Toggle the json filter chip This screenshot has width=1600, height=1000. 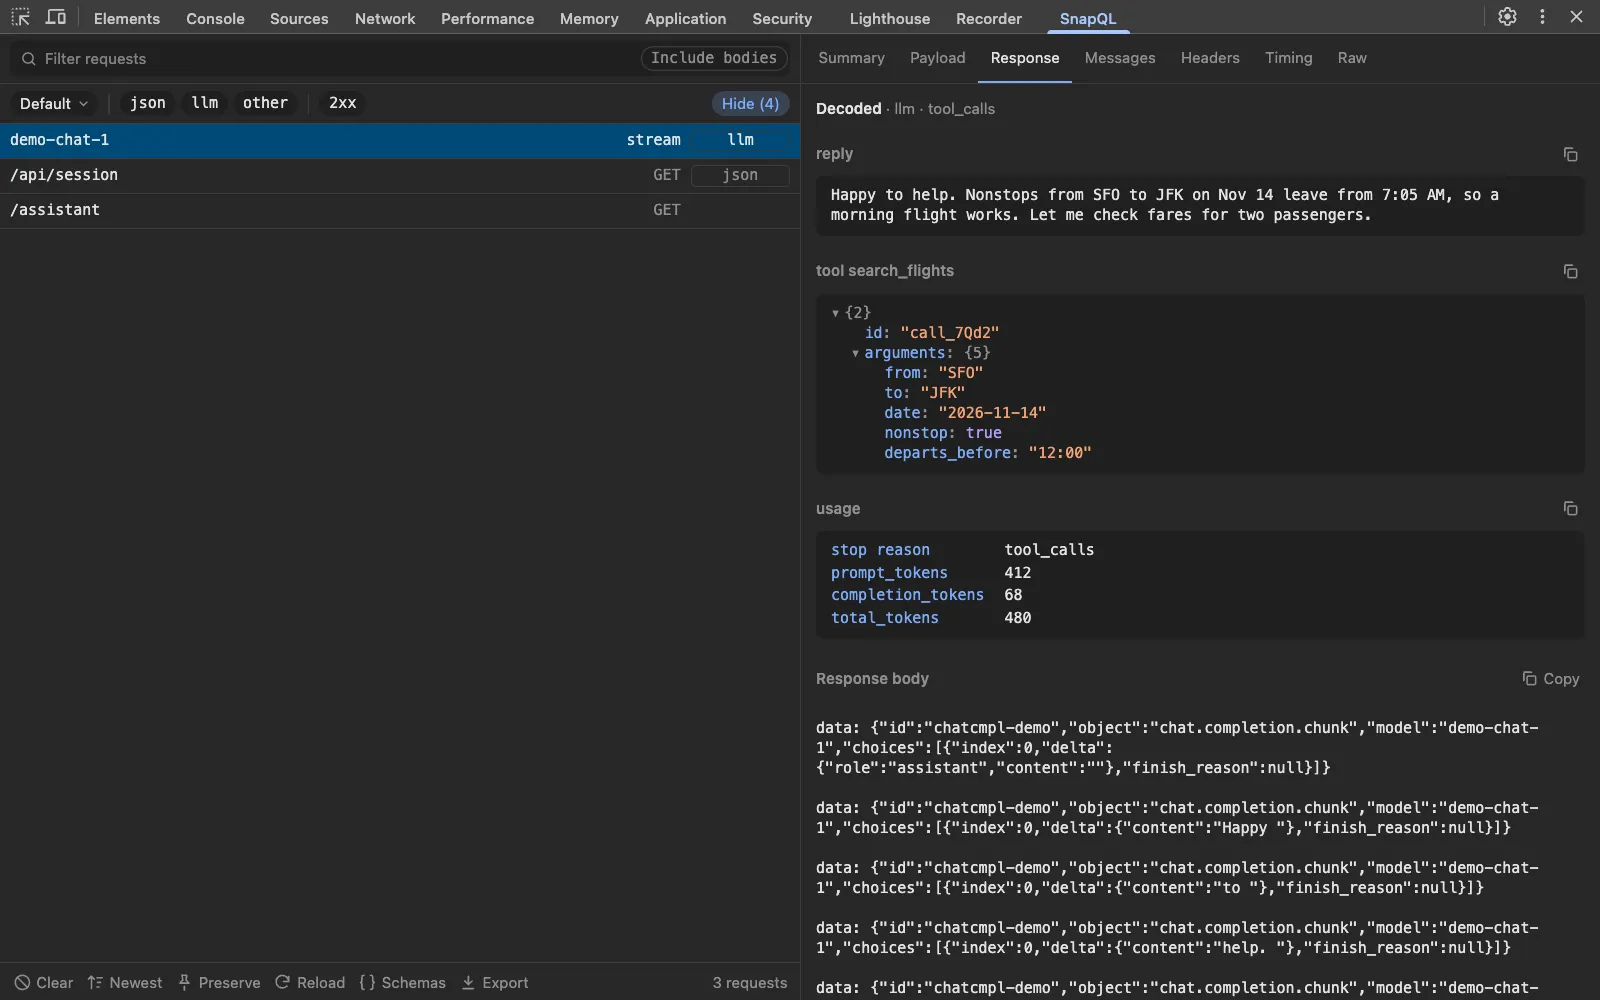pyautogui.click(x=148, y=103)
